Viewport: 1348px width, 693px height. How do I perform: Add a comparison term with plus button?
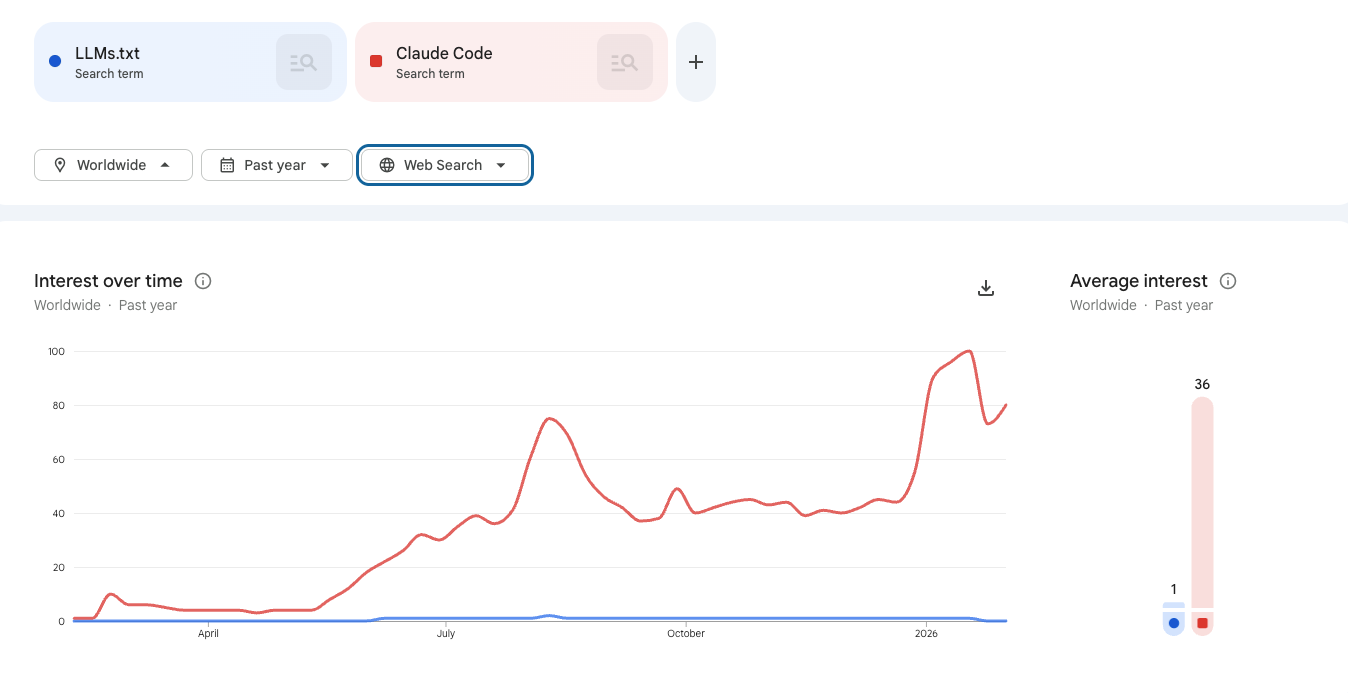pos(696,62)
